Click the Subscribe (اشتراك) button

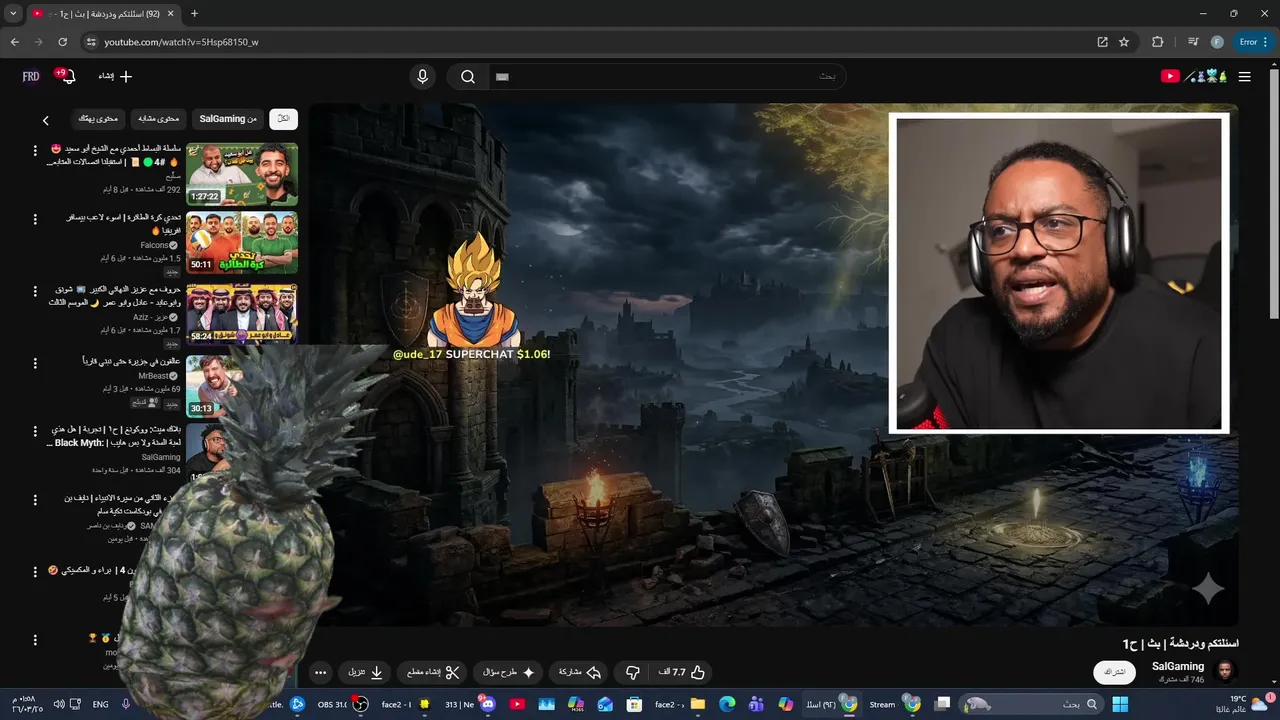click(1115, 672)
